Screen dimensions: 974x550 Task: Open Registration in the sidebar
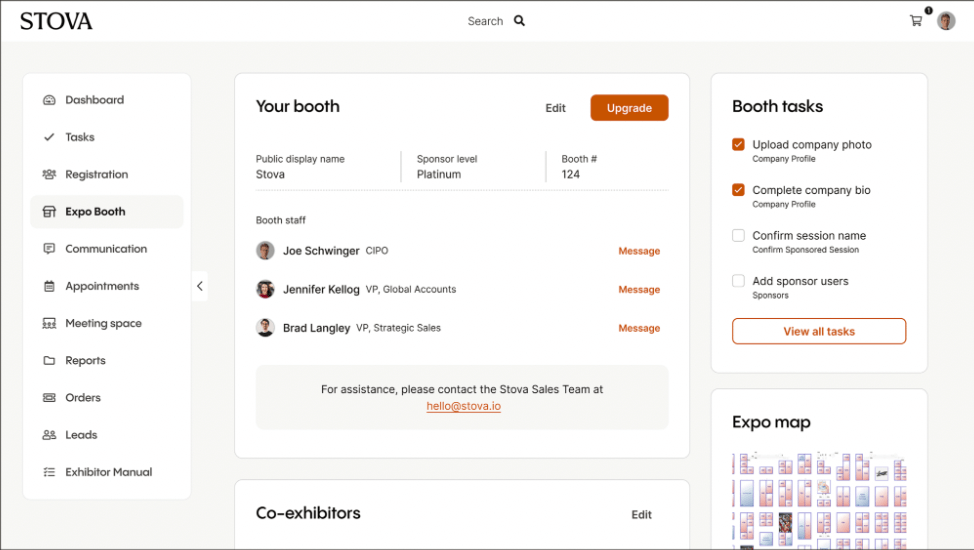tap(107, 175)
